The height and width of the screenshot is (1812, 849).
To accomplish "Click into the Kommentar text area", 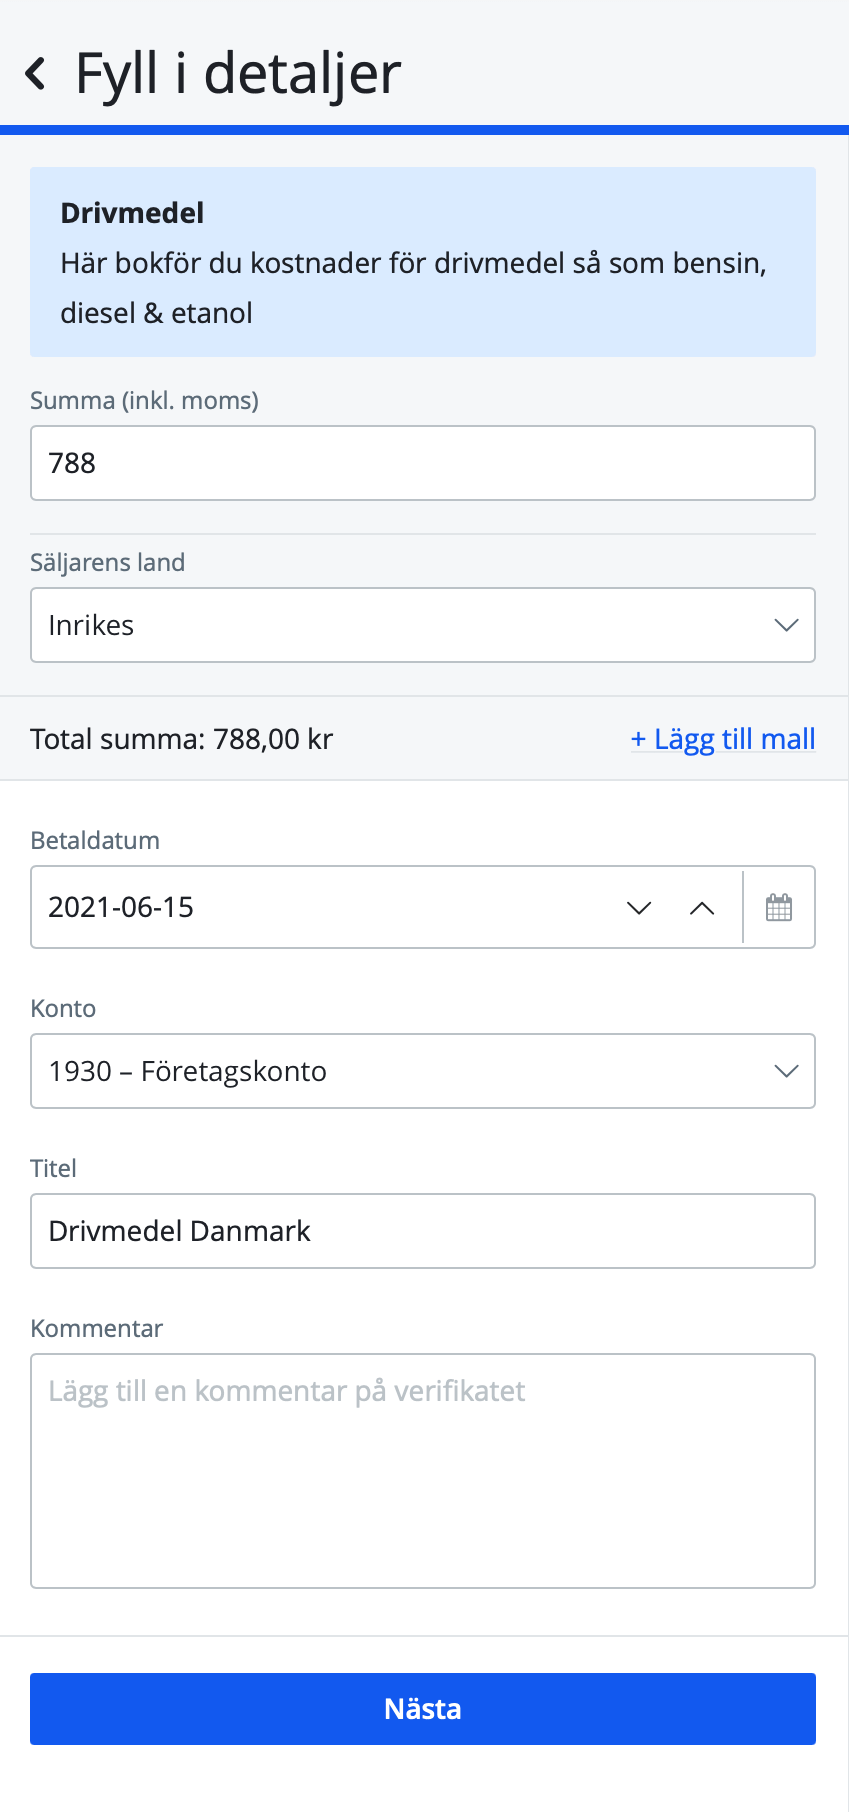I will coord(422,1470).
